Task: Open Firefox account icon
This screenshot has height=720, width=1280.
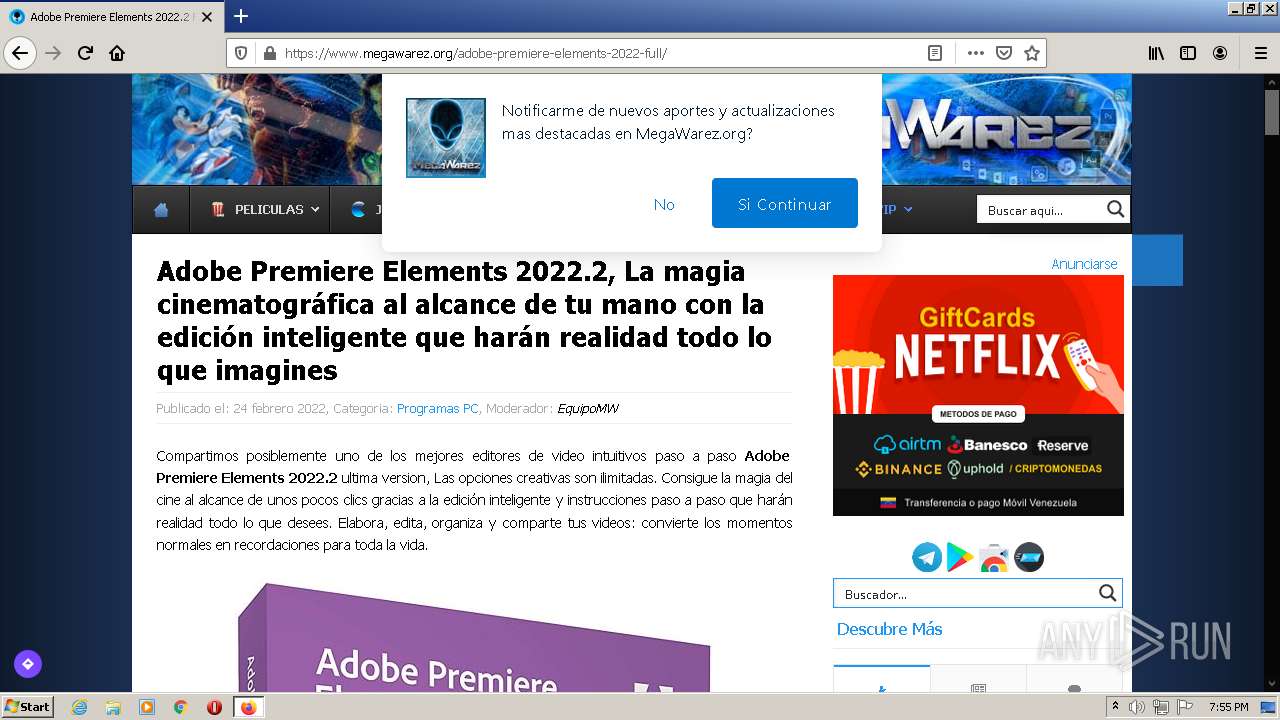Action: pos(1220,53)
